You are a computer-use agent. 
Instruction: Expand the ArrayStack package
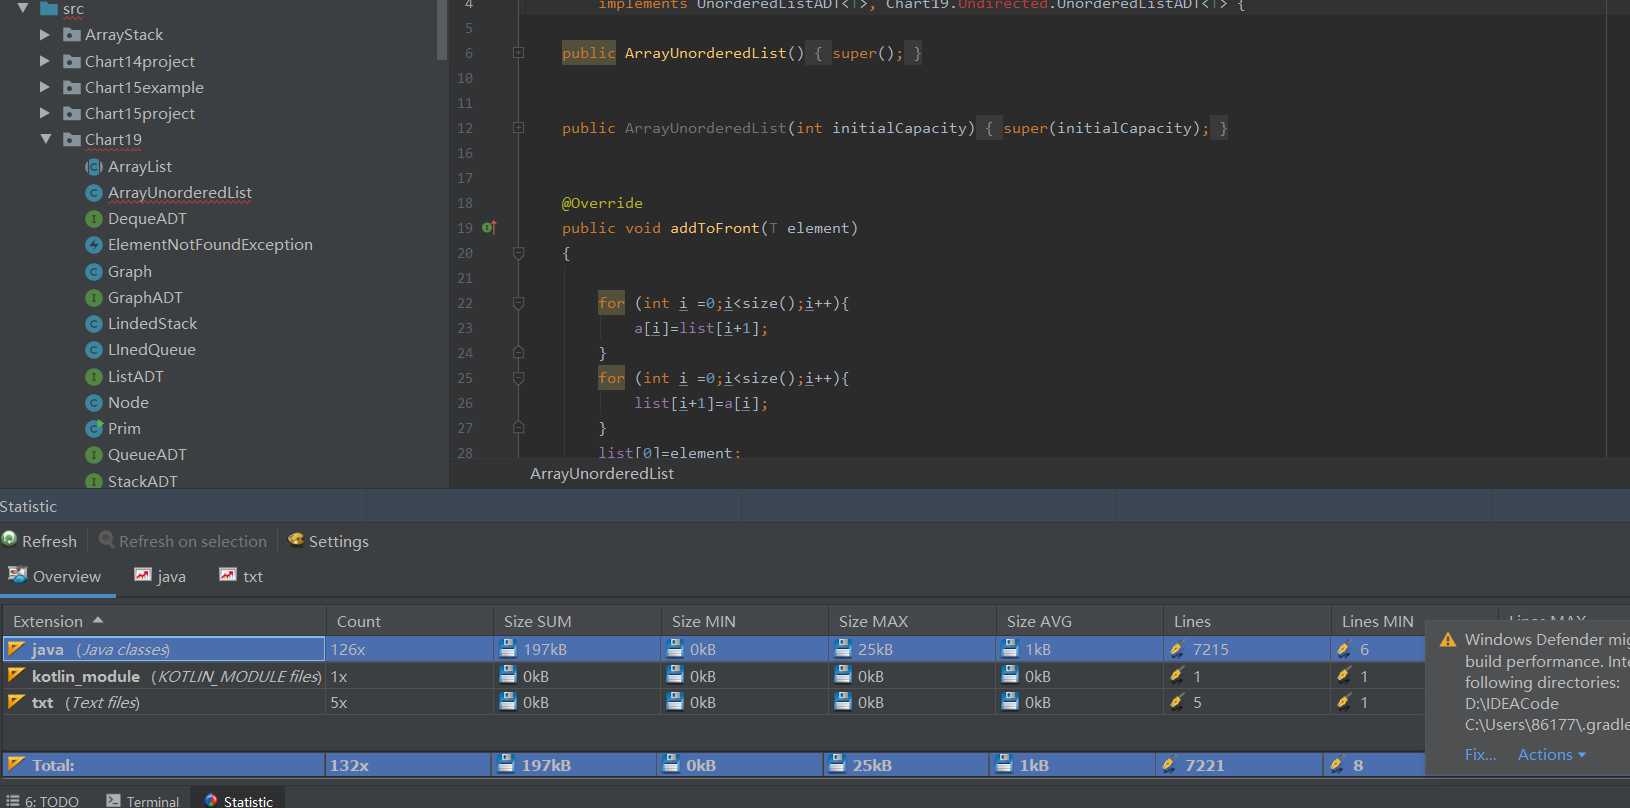pyautogui.click(x=44, y=35)
